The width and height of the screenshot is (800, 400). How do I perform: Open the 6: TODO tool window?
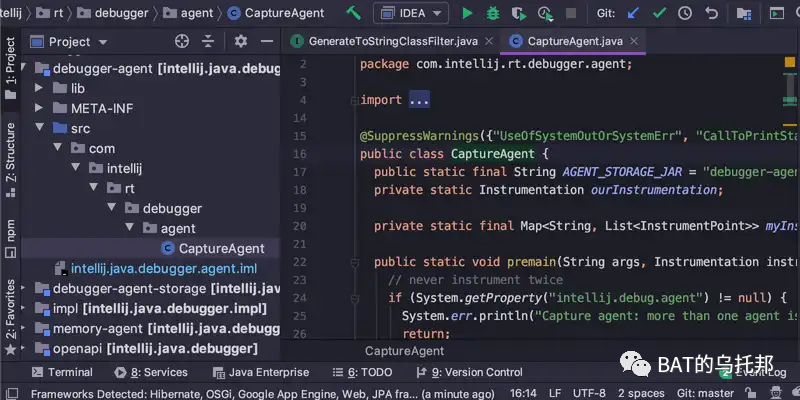point(362,372)
